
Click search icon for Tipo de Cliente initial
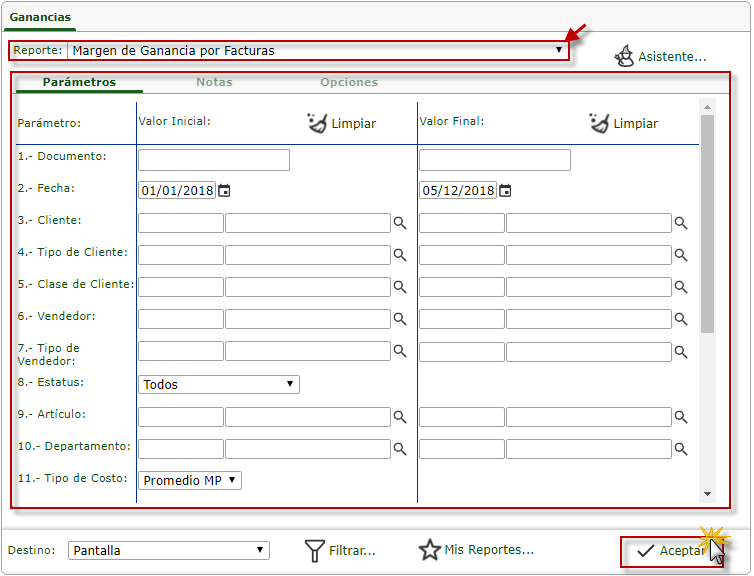coord(399,255)
